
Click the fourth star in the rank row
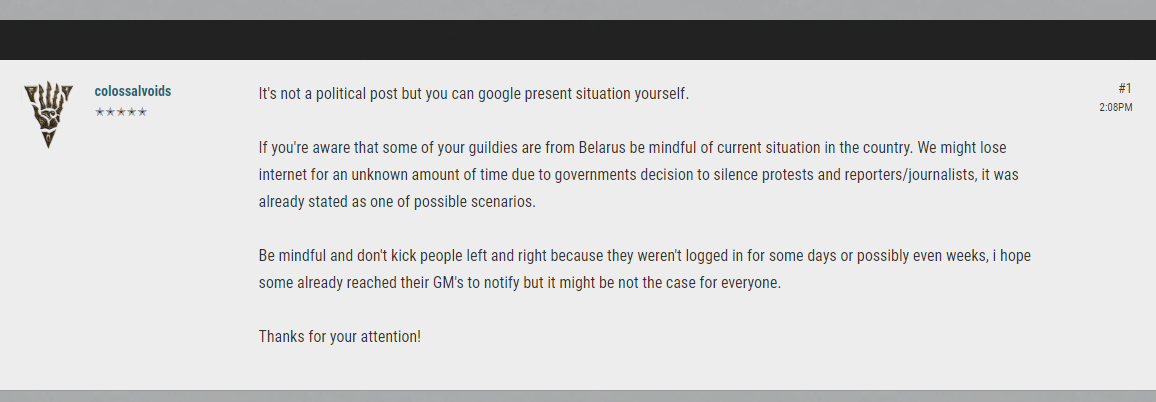point(132,112)
